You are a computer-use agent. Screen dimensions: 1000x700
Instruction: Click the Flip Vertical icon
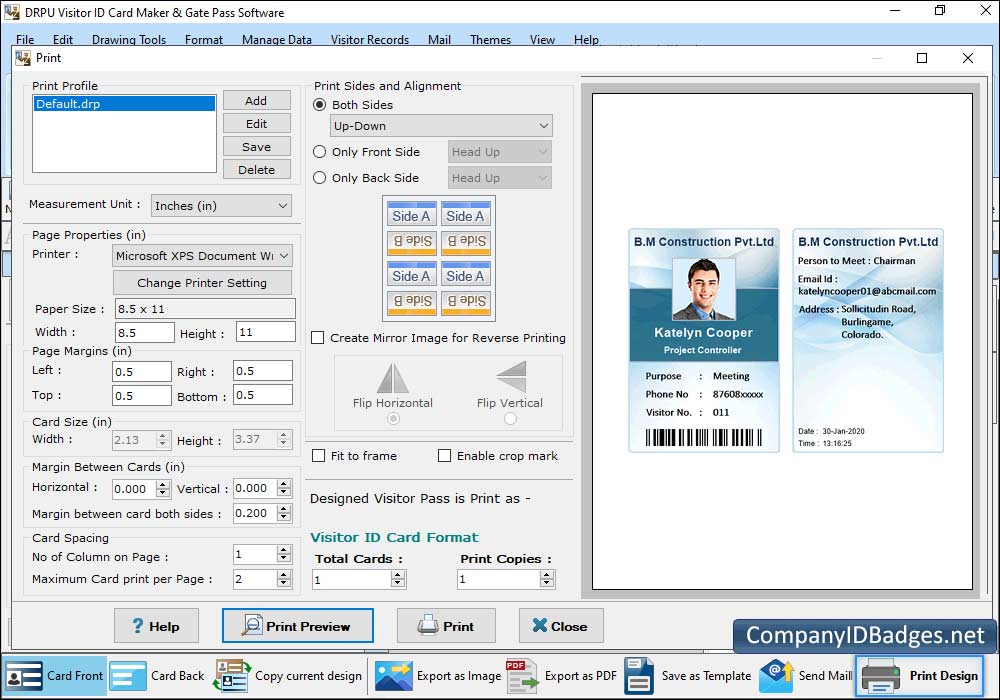tap(511, 376)
